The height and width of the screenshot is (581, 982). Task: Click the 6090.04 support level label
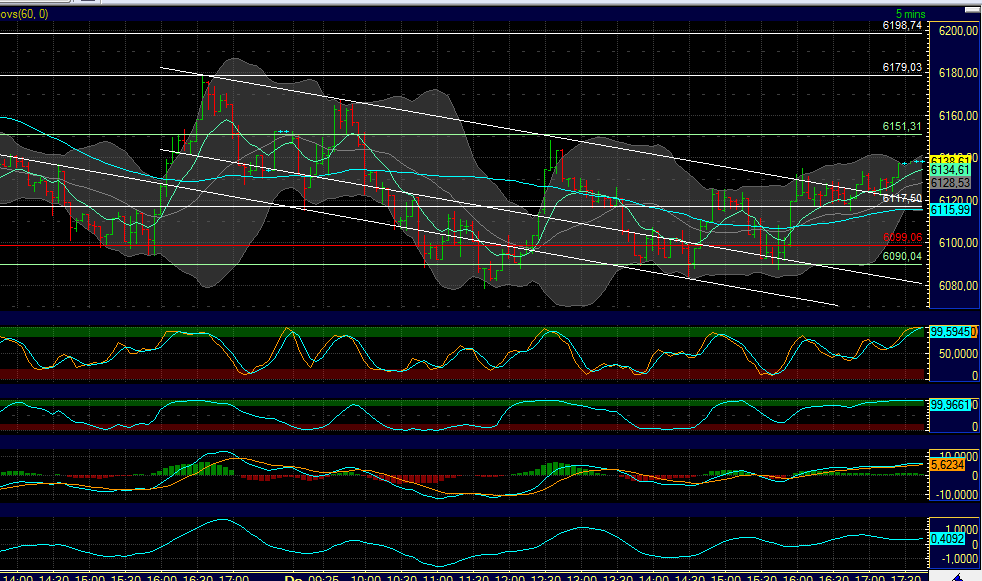[x=903, y=255]
